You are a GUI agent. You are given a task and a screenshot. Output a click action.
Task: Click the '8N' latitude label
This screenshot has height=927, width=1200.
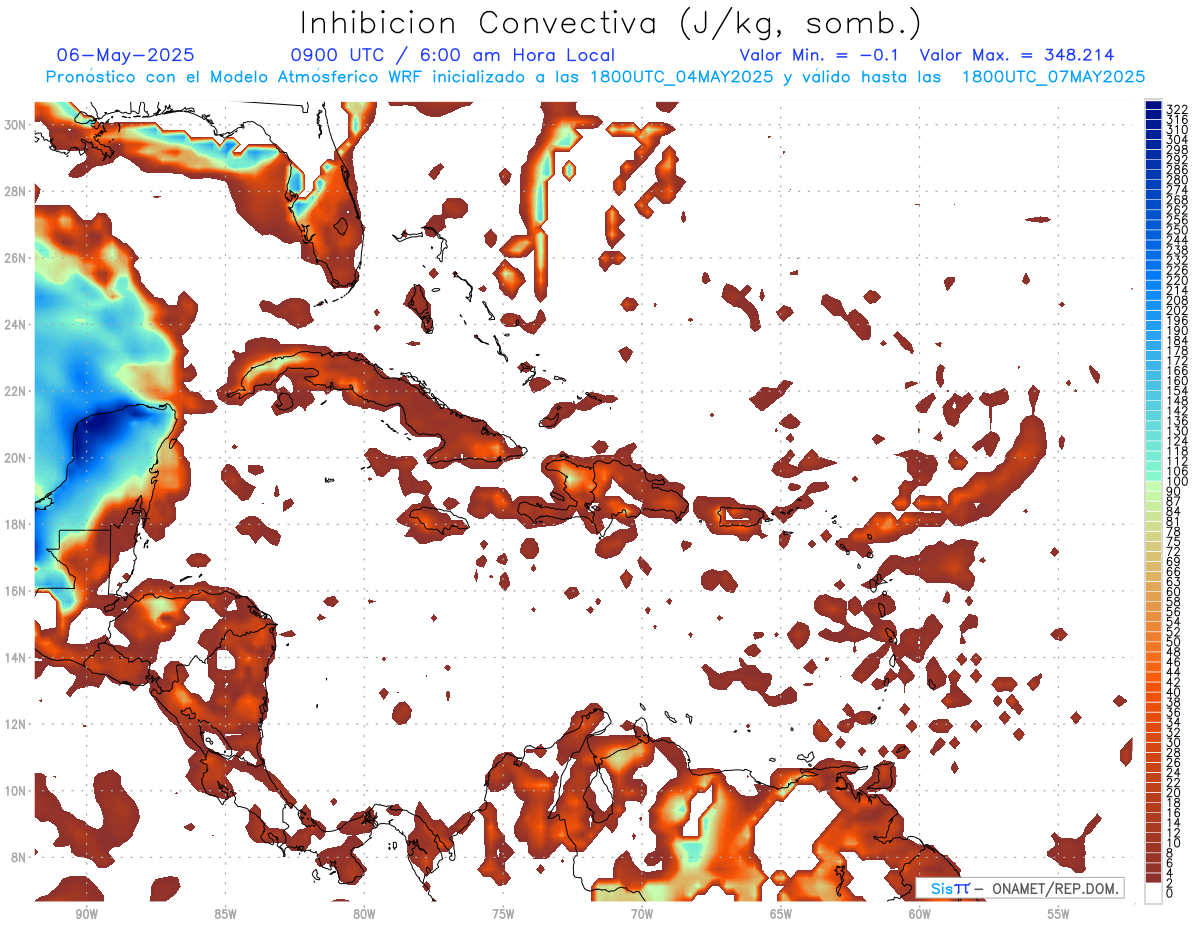pyautogui.click(x=19, y=857)
